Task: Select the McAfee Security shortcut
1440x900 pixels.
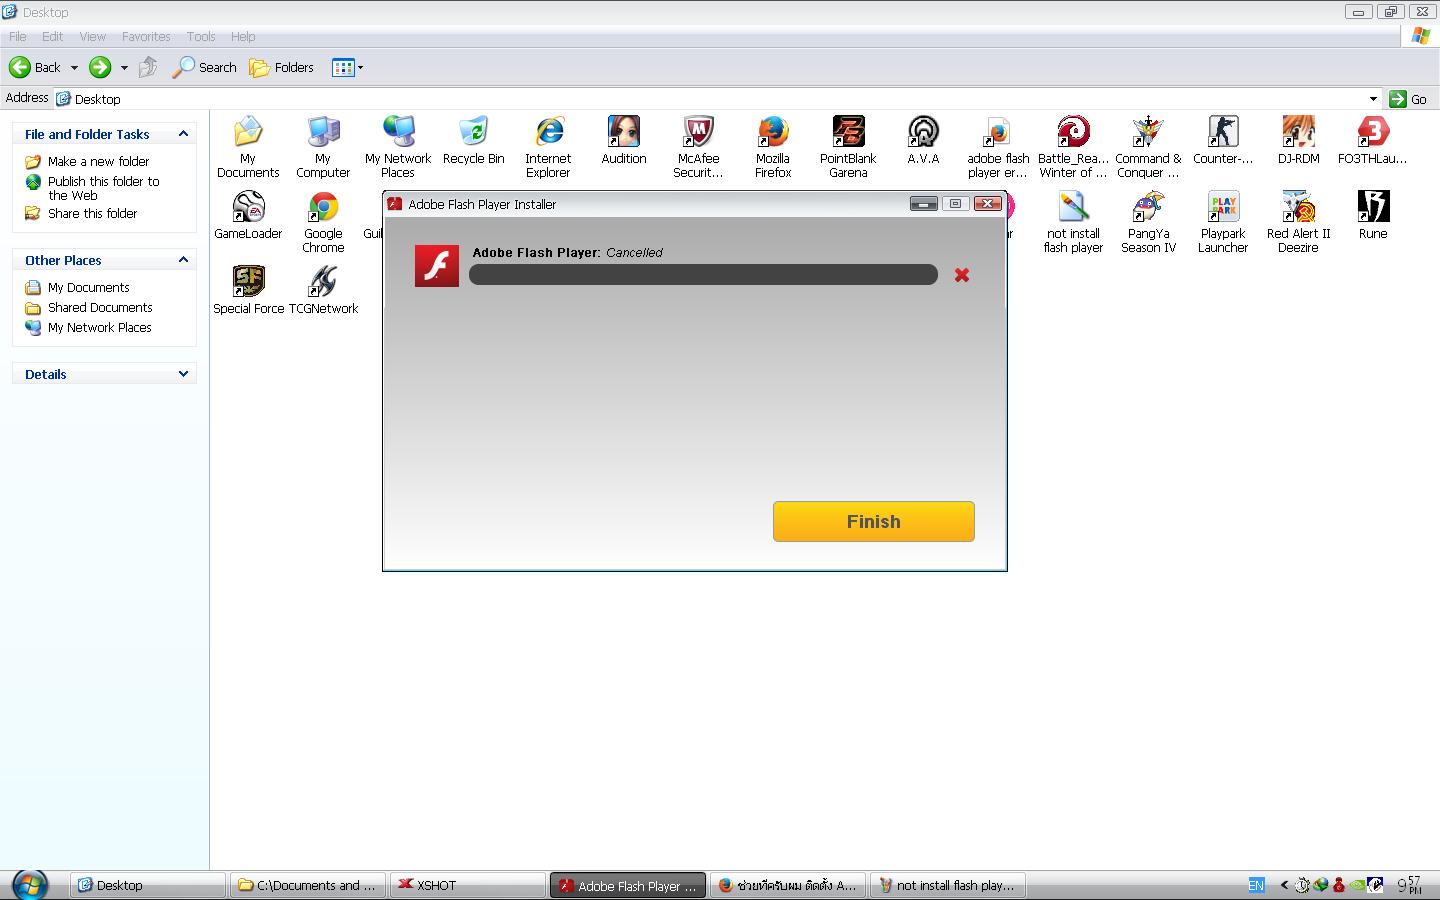Action: (x=698, y=147)
